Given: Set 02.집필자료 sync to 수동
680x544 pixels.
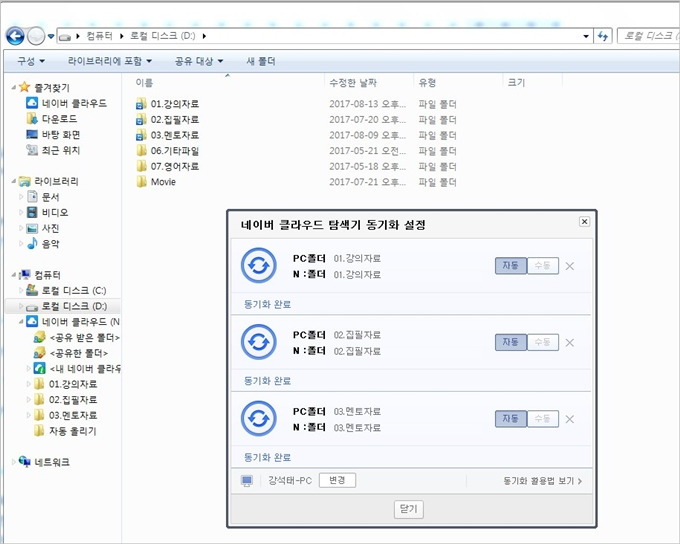Looking at the screenshot, I should [x=543, y=342].
